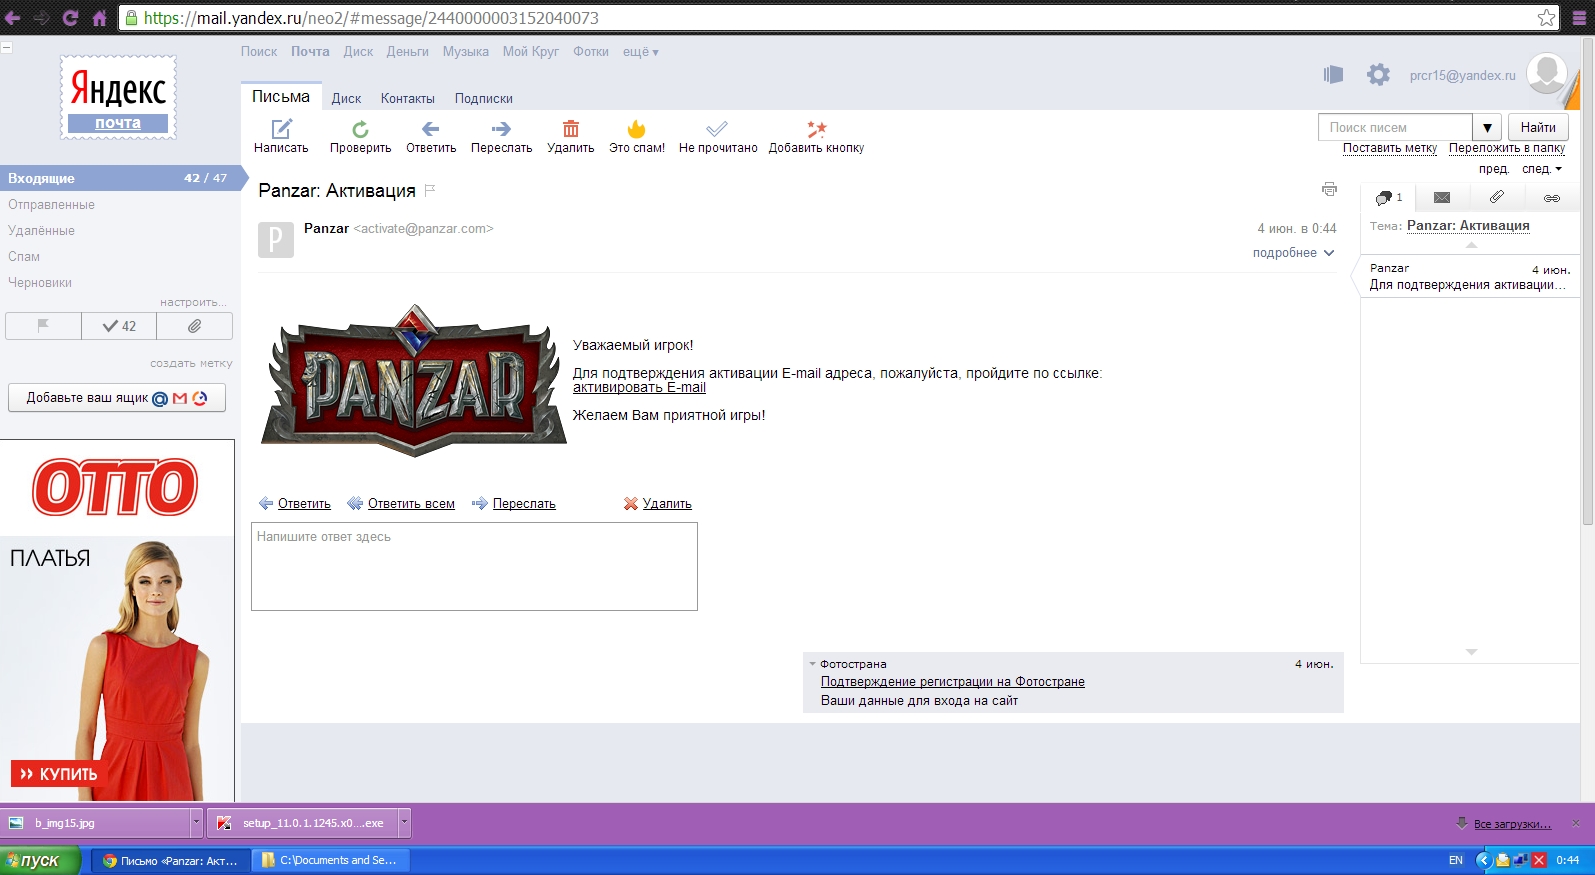Open settings gear icon
The width and height of the screenshot is (1595, 875).
tap(1378, 74)
